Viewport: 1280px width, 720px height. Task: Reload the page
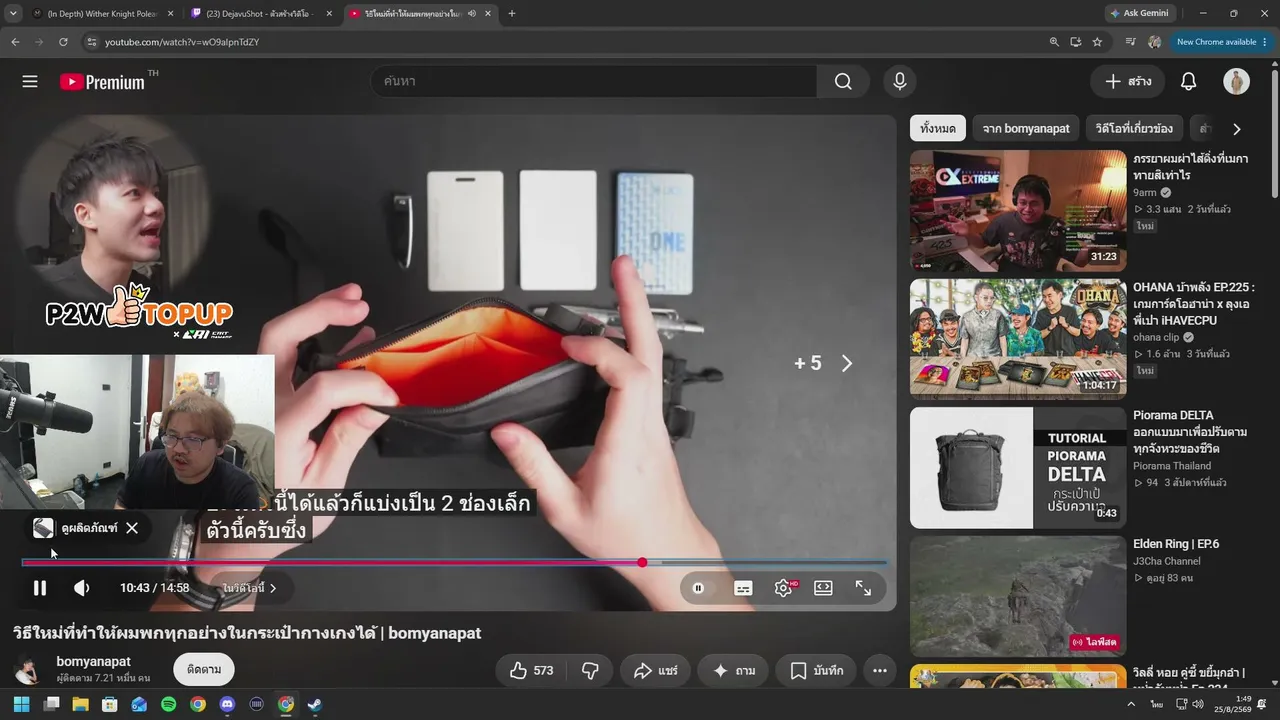click(63, 42)
